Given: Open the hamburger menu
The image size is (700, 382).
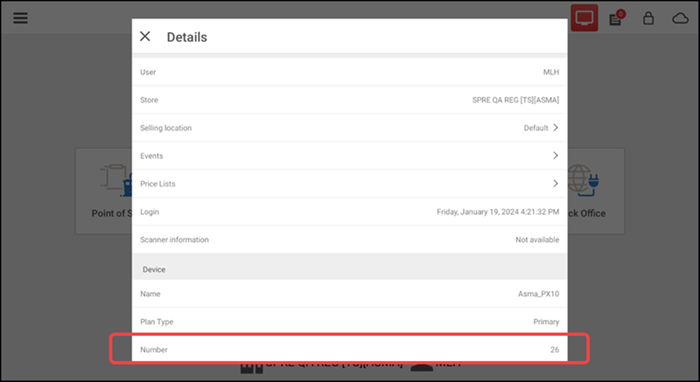Looking at the screenshot, I should pos(20,18).
